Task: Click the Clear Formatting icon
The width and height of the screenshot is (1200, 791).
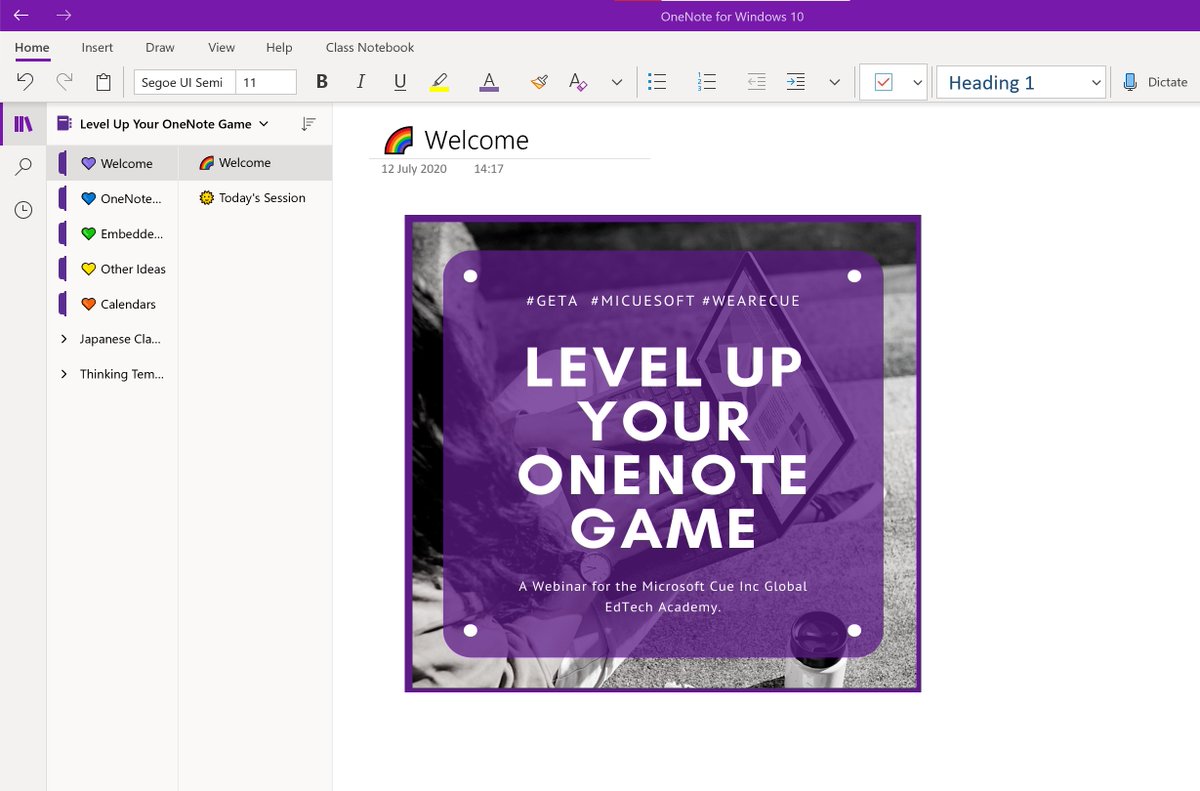Action: pyautogui.click(x=578, y=82)
